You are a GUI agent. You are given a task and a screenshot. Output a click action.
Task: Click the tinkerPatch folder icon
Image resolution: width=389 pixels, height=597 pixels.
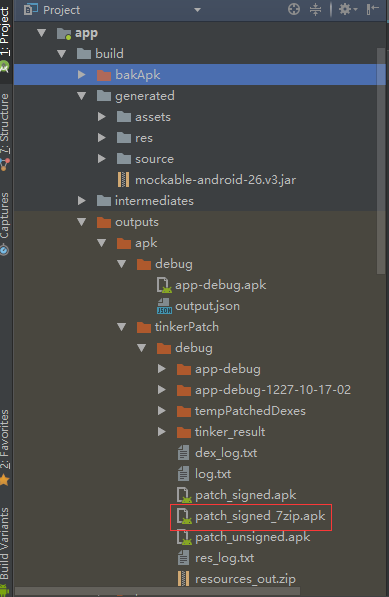point(143,327)
